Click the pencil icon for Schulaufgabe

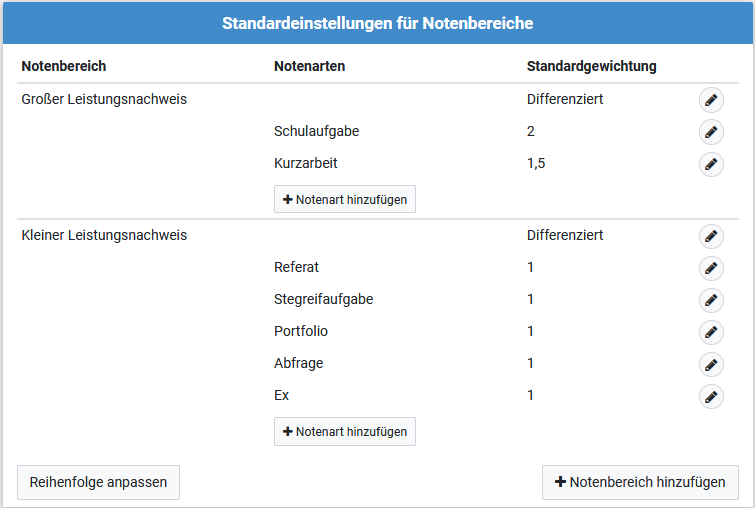click(711, 132)
